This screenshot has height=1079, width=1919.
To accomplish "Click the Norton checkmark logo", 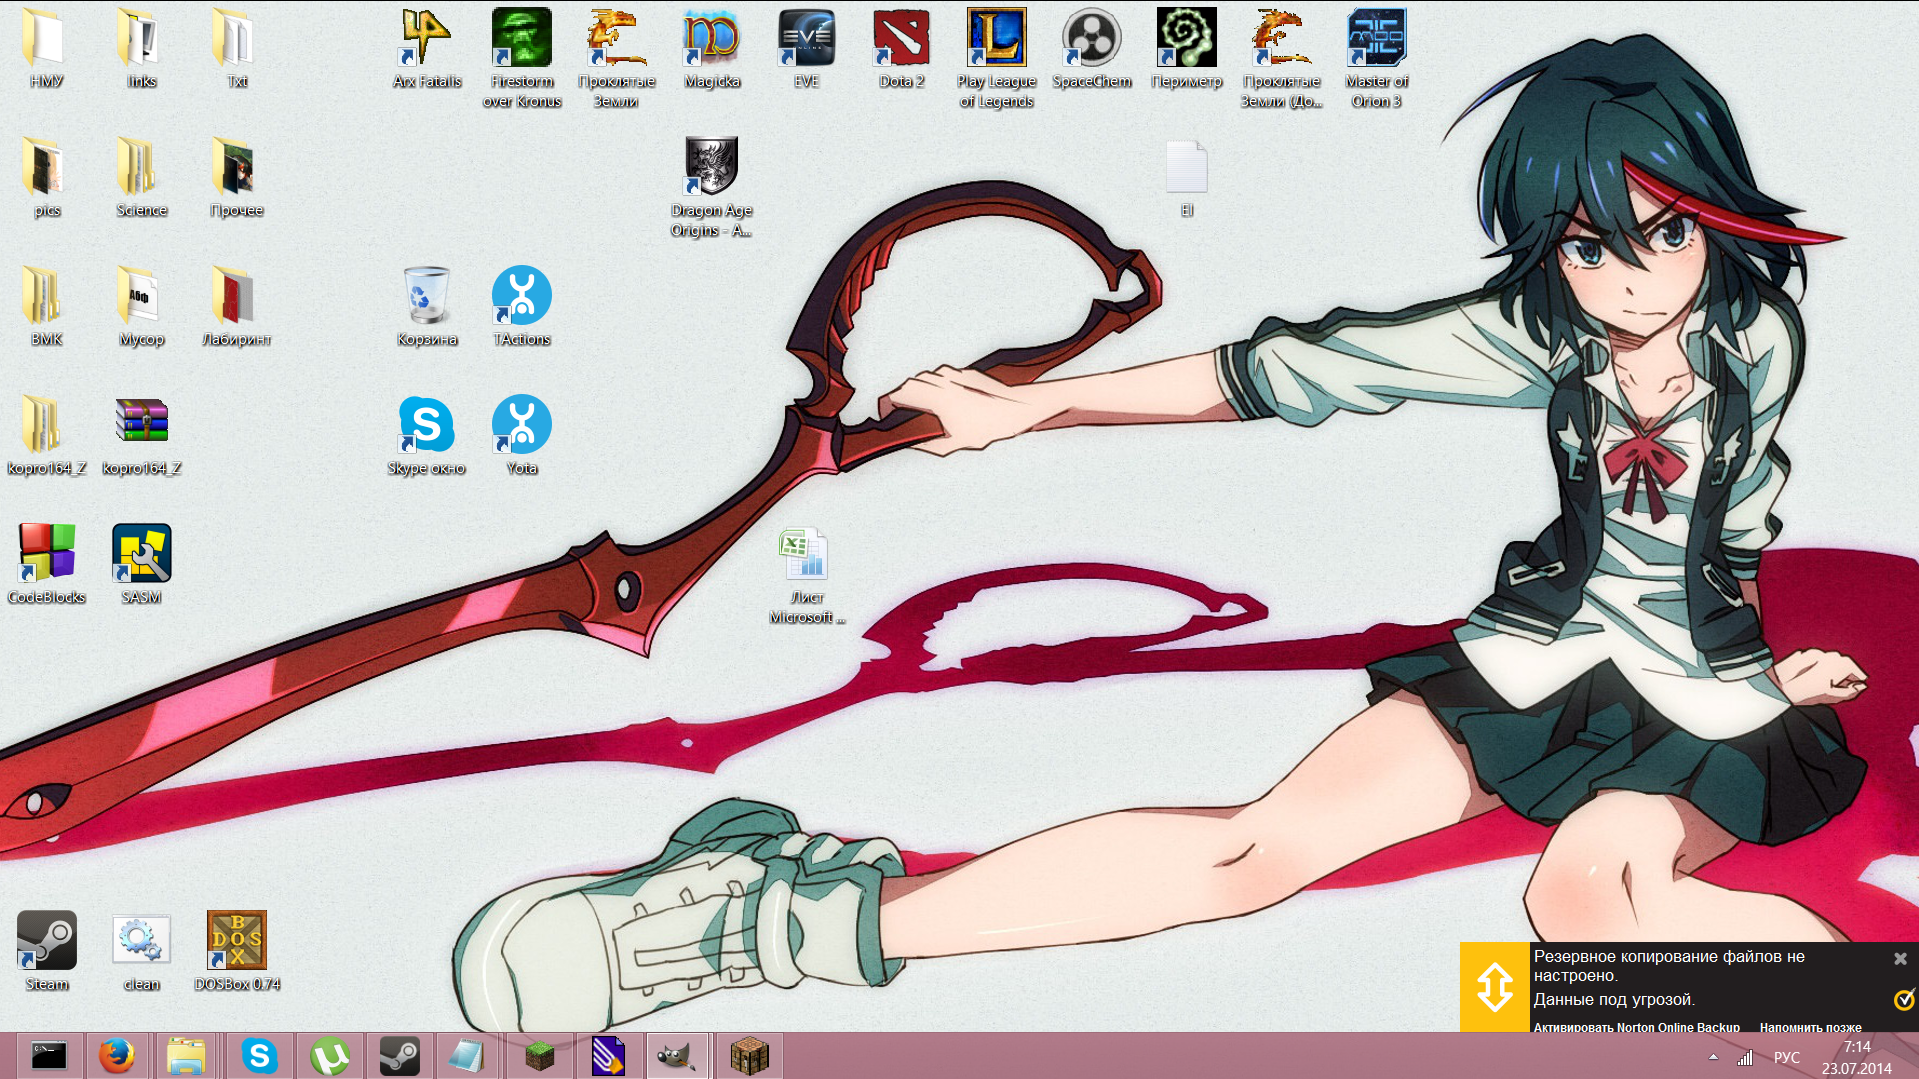I will (1904, 999).
